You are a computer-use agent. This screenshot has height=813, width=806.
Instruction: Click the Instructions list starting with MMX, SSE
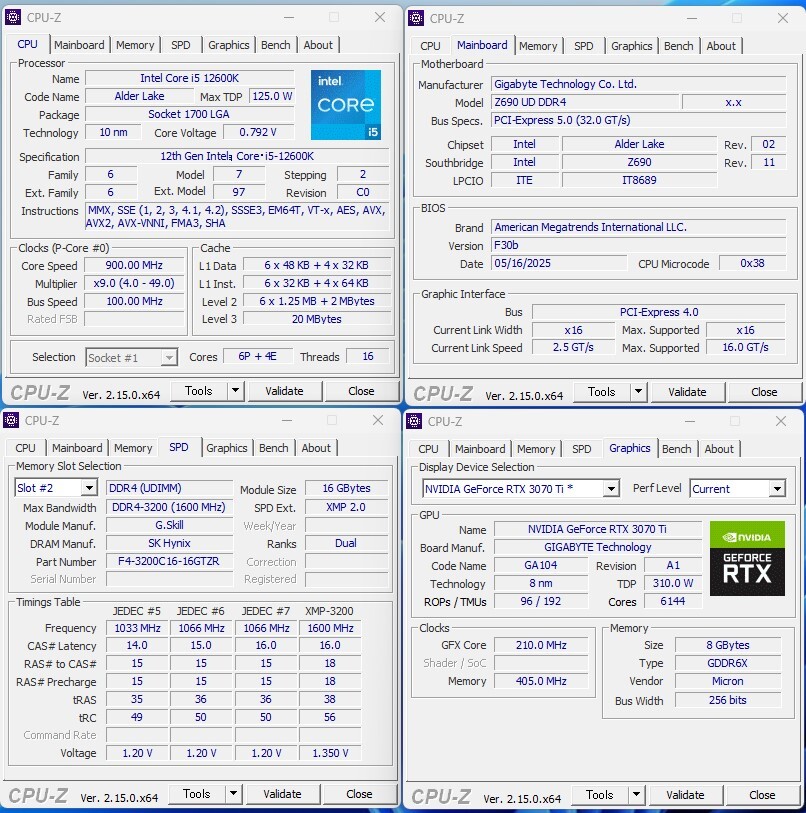point(237,217)
